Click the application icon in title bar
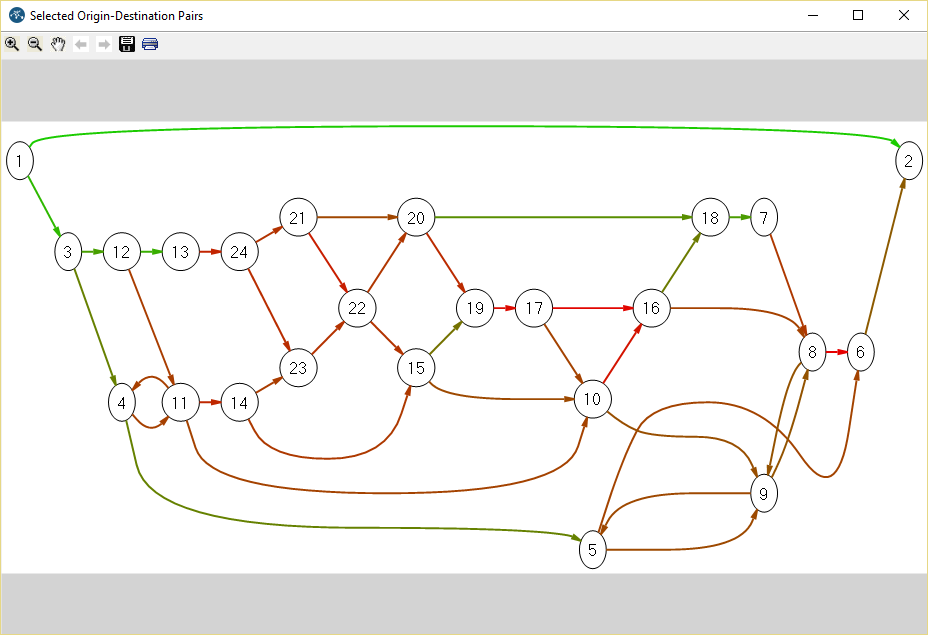Viewport: 928px width, 635px height. [16, 15]
